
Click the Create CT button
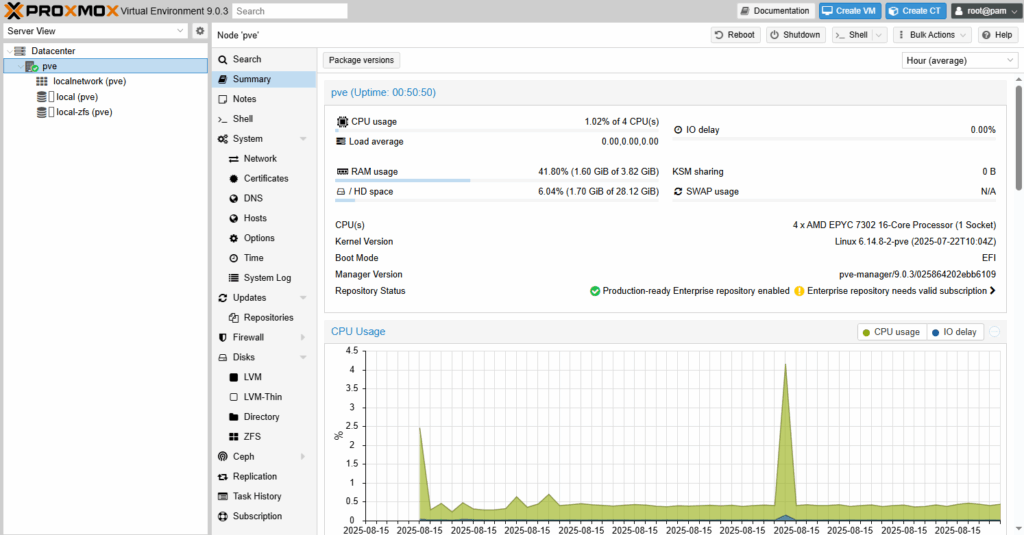pos(916,10)
